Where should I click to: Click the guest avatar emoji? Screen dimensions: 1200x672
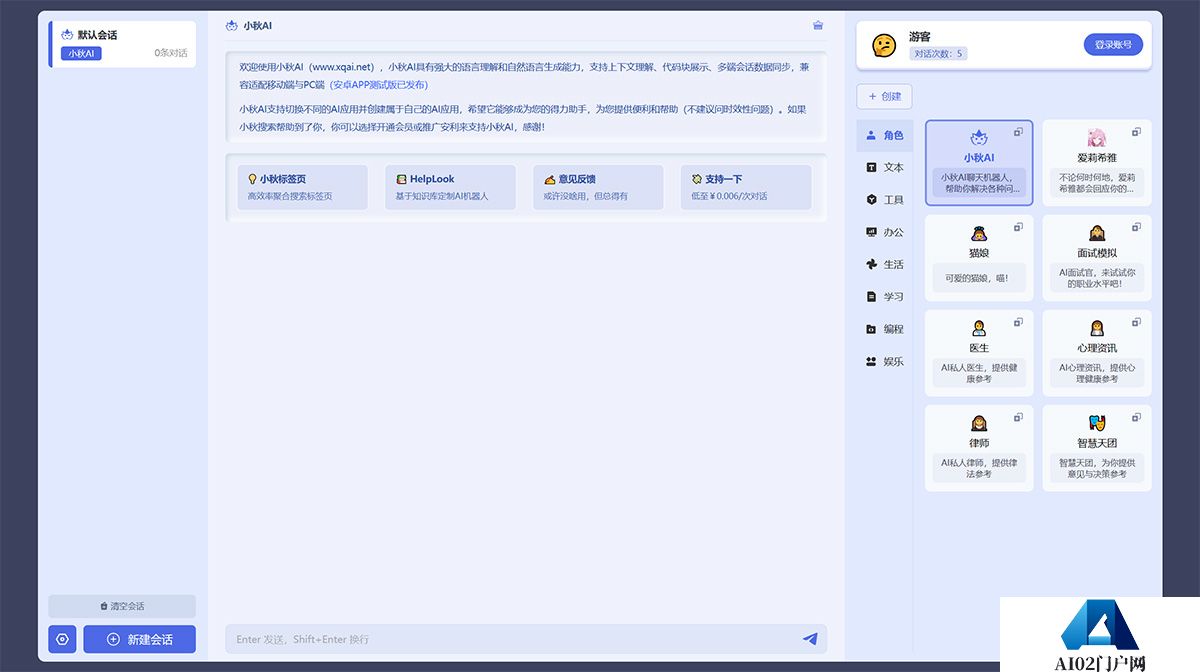(x=884, y=45)
